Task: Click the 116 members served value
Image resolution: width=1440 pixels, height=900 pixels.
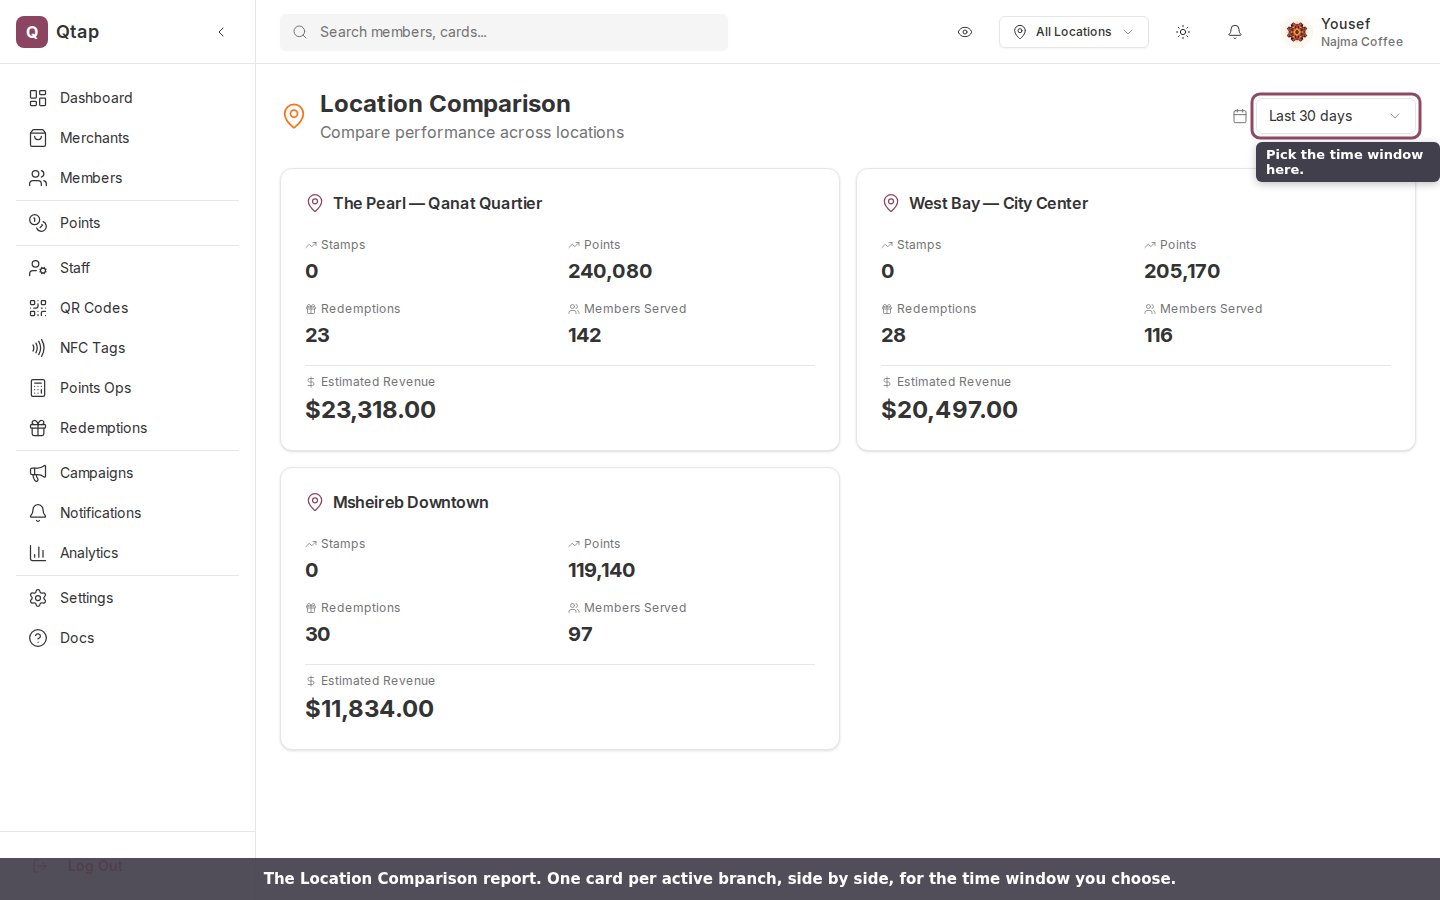Action: [1158, 335]
